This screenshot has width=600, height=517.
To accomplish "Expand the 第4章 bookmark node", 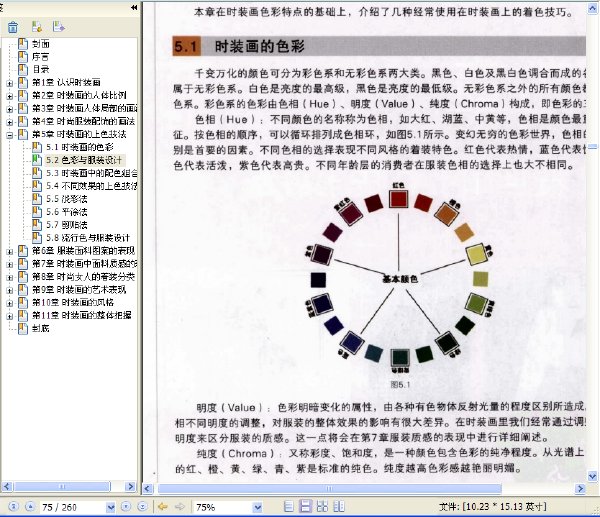I will coord(10,122).
